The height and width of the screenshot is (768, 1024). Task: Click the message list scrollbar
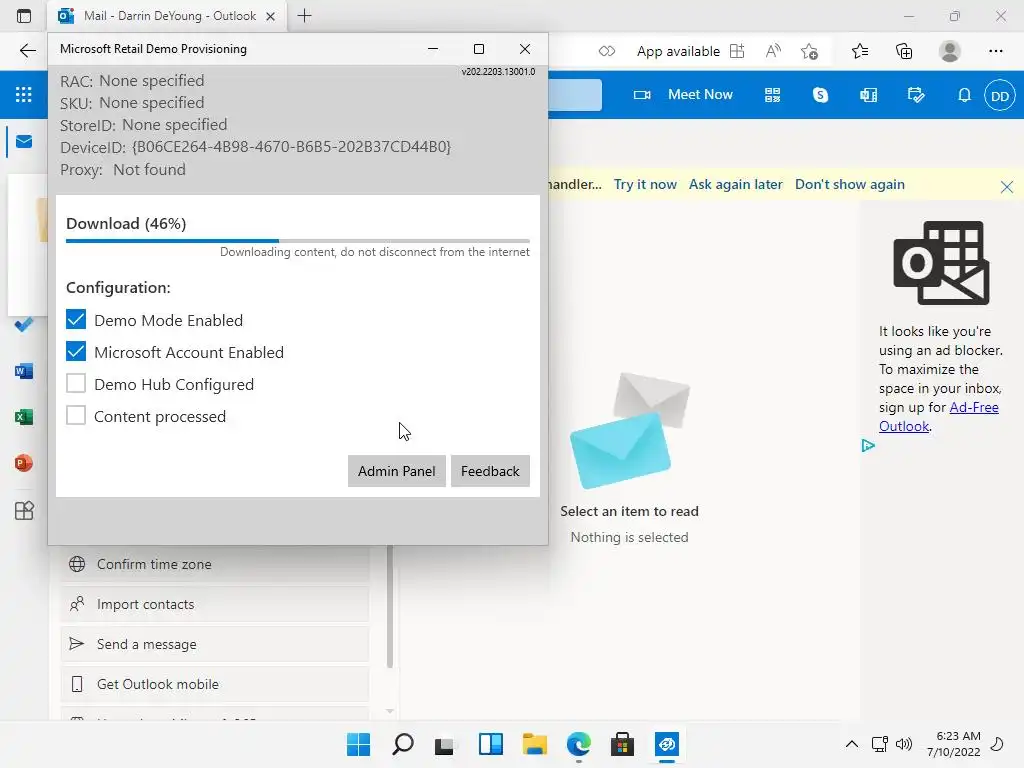pos(390,607)
